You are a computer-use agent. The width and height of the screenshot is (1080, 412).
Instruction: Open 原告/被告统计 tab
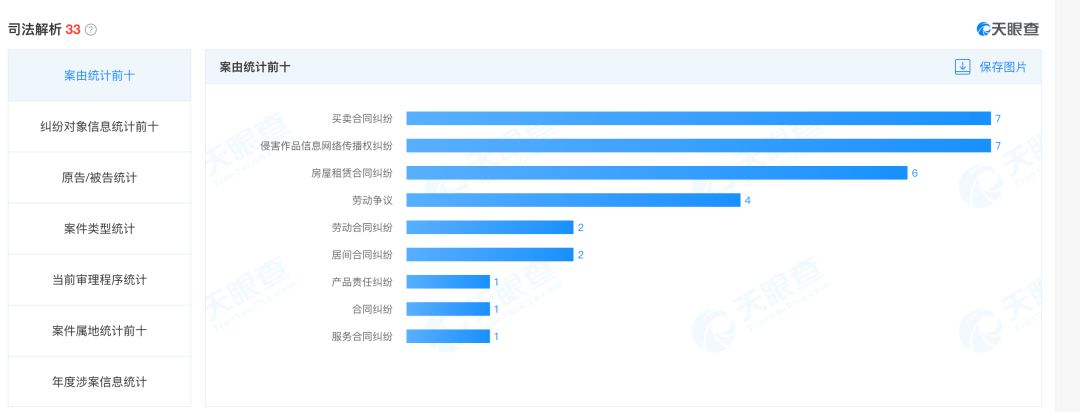[99, 177]
